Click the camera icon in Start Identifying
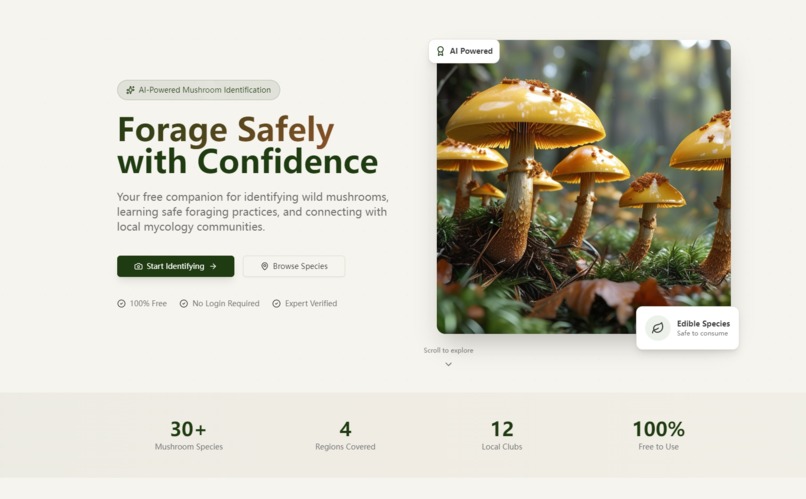This screenshot has width=806, height=499. [138, 266]
